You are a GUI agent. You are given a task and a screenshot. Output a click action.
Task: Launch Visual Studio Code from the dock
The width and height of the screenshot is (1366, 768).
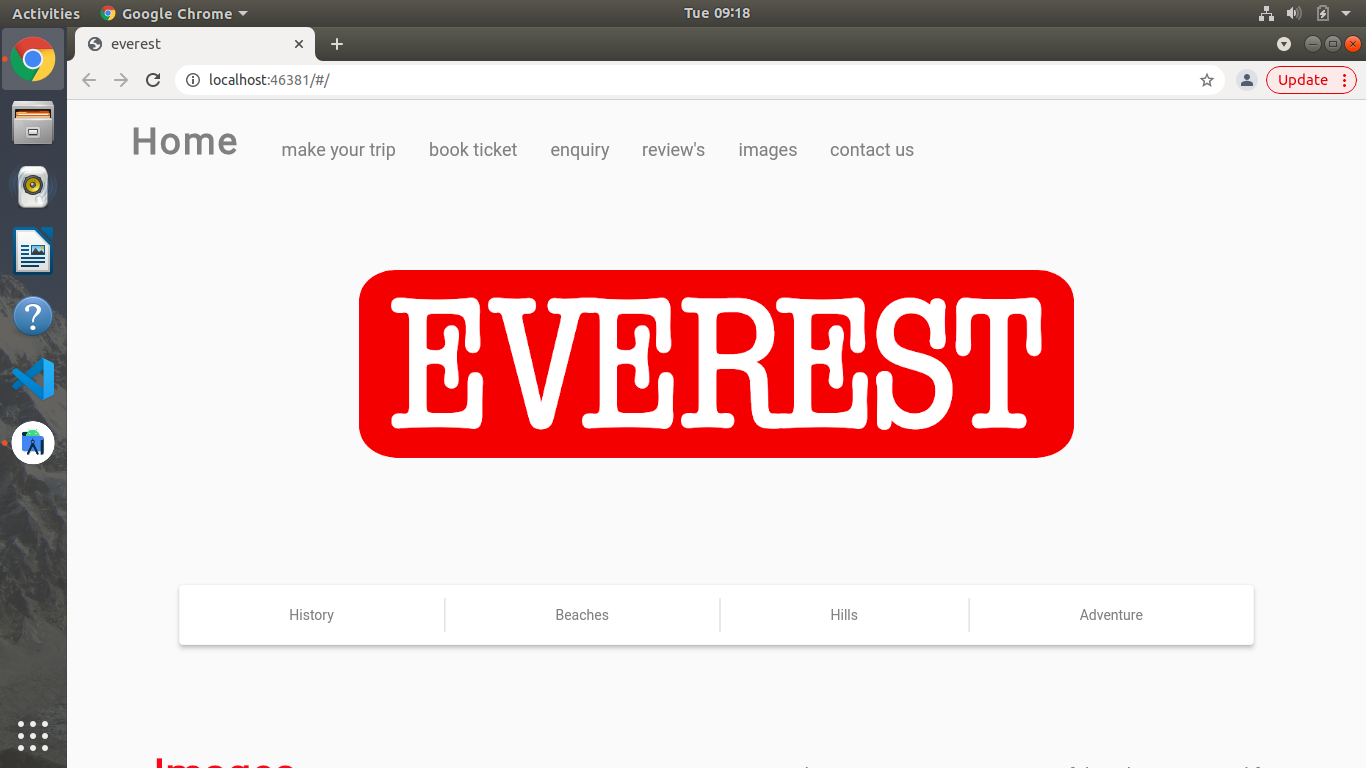(33, 379)
